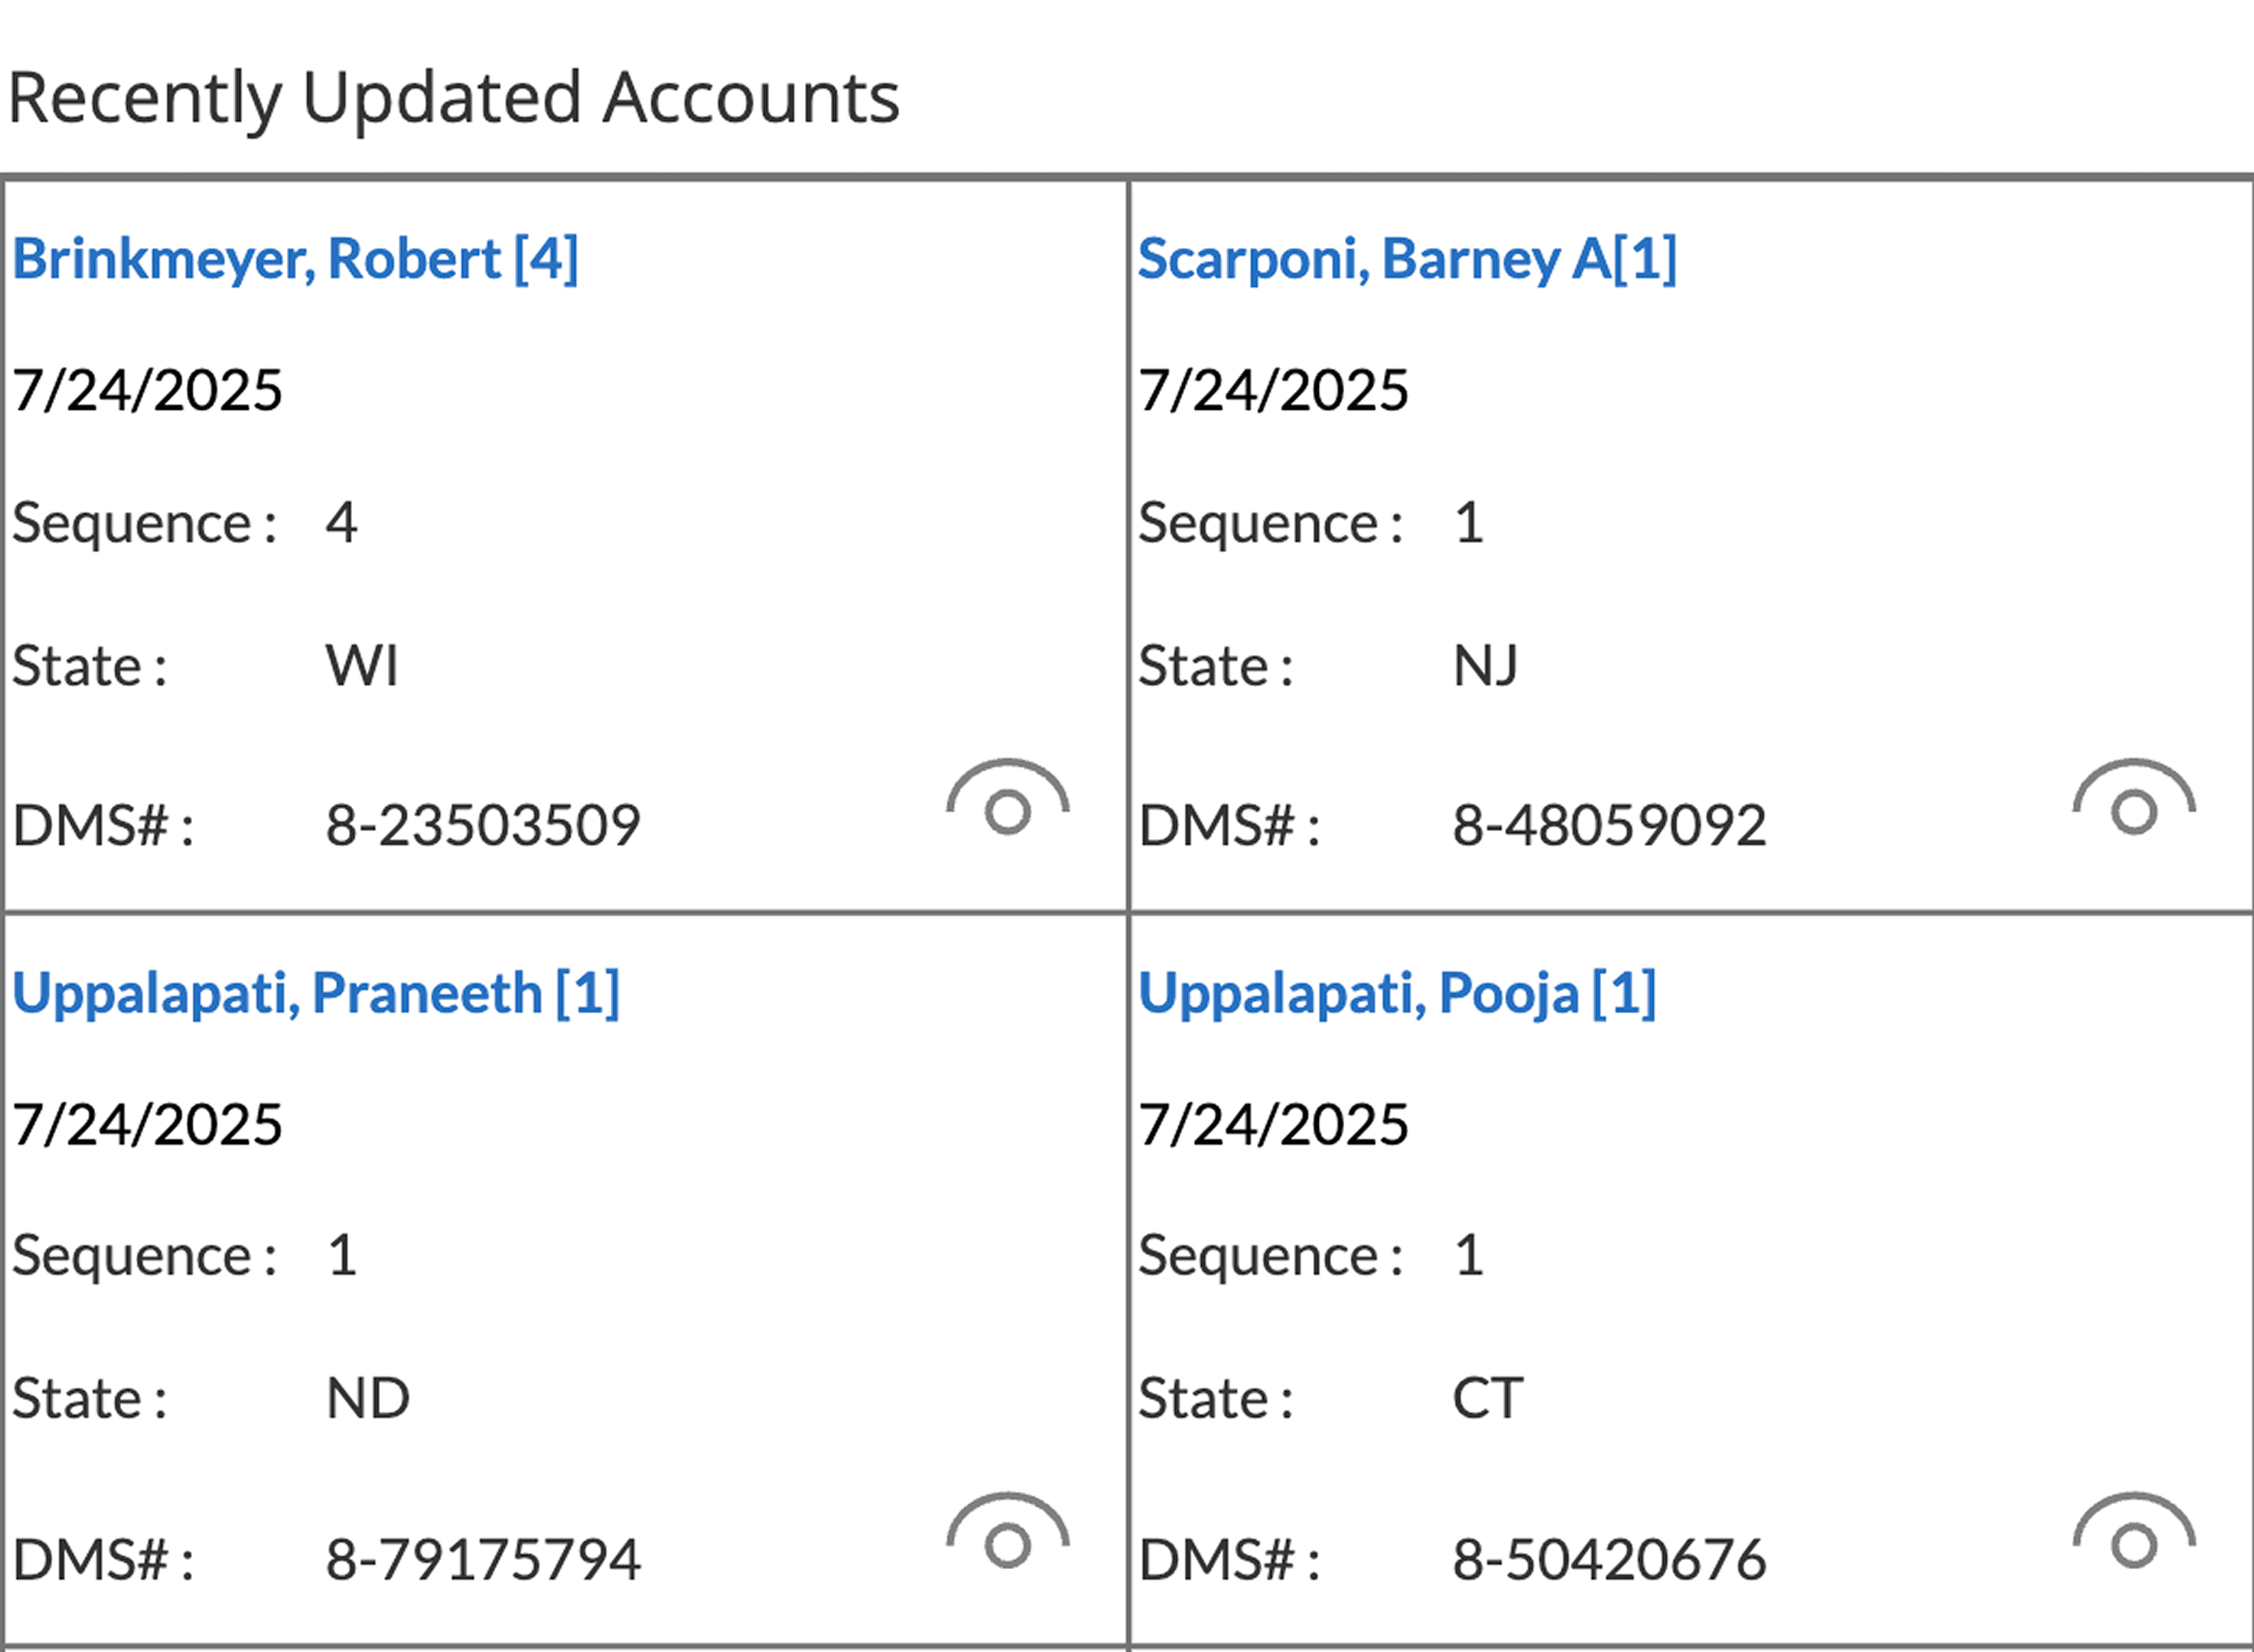Open the Uppalapati, Pooja [1] account link
2254x1652 pixels.
coord(1397,994)
